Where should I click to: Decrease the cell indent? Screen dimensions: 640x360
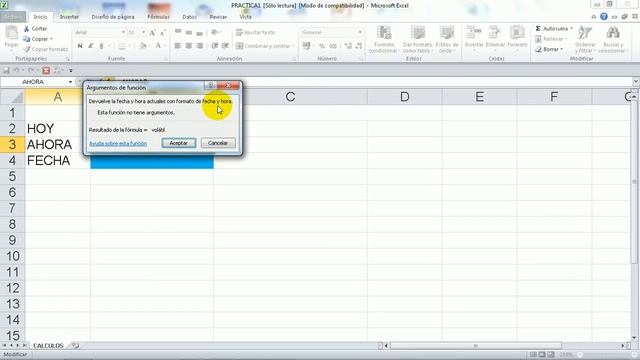point(215,46)
